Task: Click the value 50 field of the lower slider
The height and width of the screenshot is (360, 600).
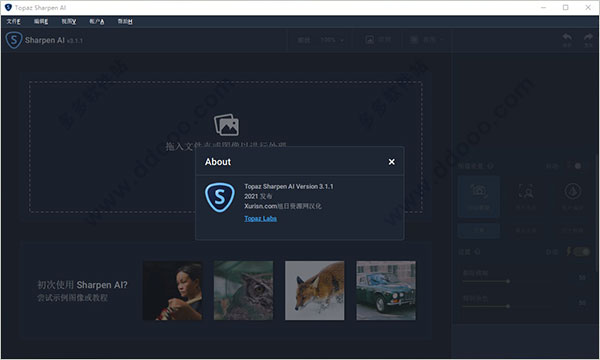Action: 582,303
